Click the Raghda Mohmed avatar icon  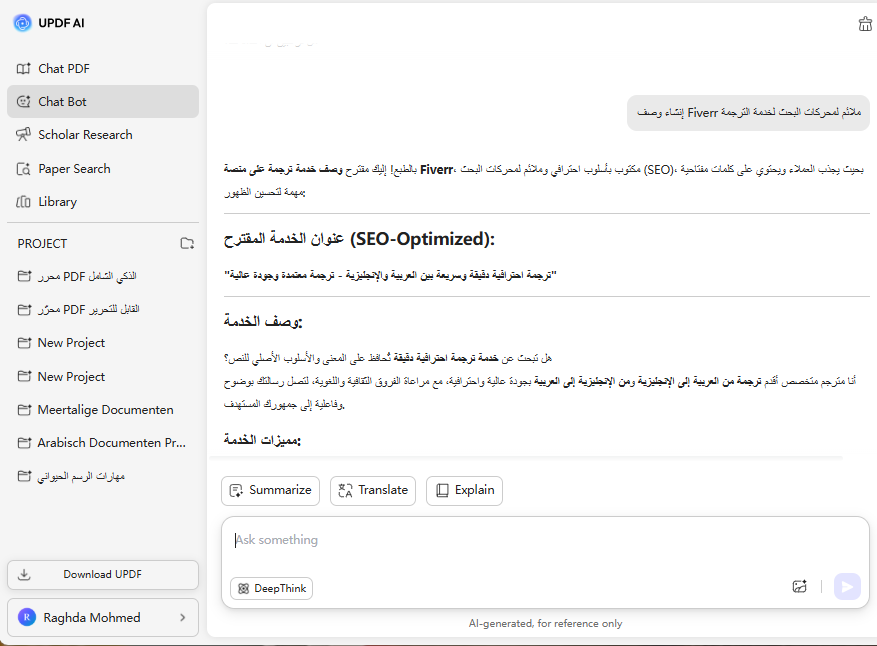[x=27, y=617]
